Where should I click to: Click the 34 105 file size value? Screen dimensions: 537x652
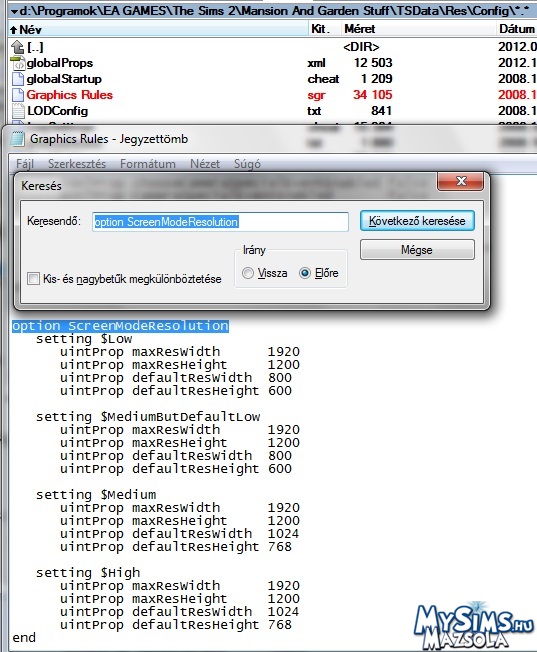pos(373,95)
